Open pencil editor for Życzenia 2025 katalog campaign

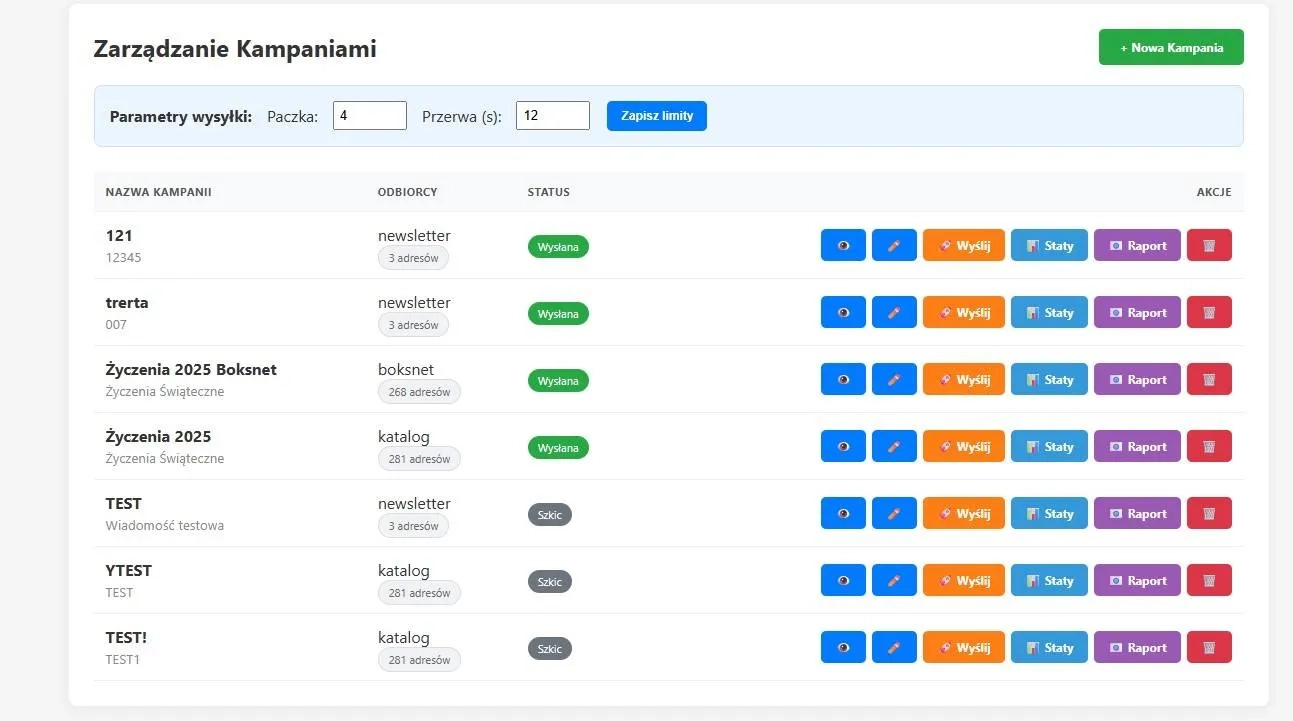[x=894, y=447]
